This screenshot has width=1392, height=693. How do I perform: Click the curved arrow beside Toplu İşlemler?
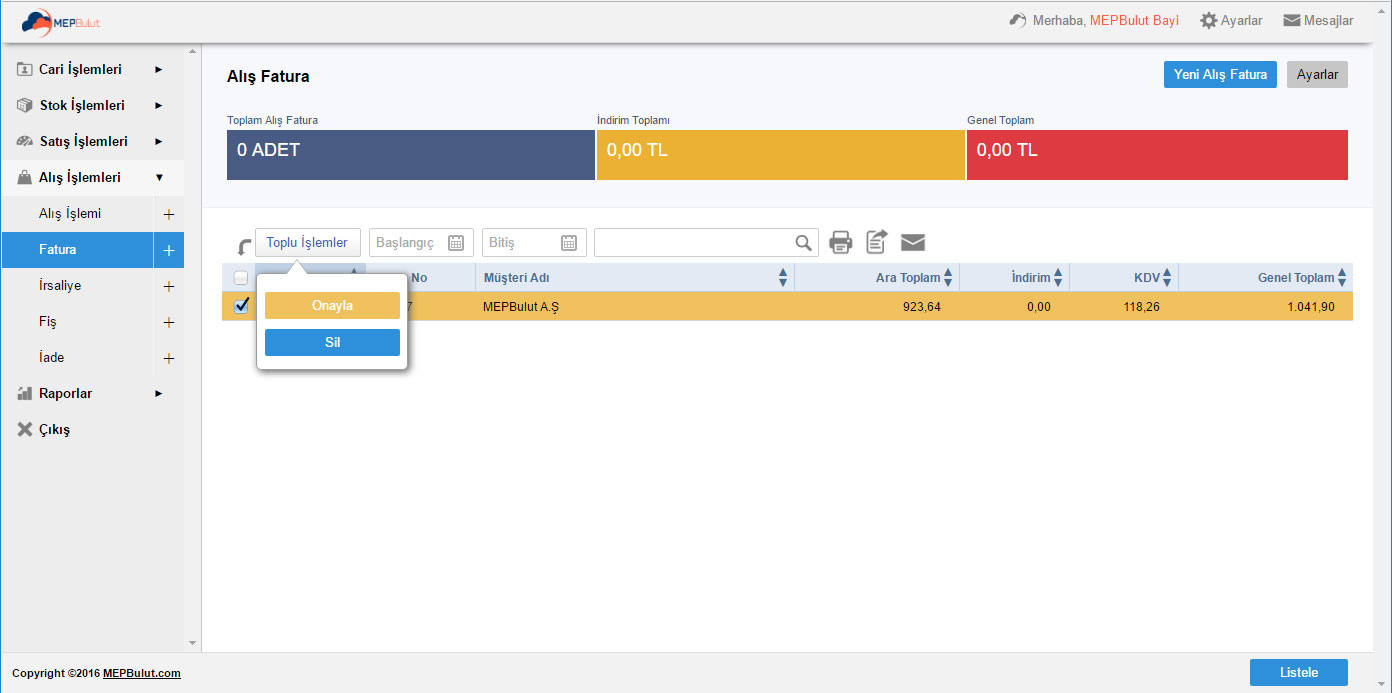tap(243, 246)
